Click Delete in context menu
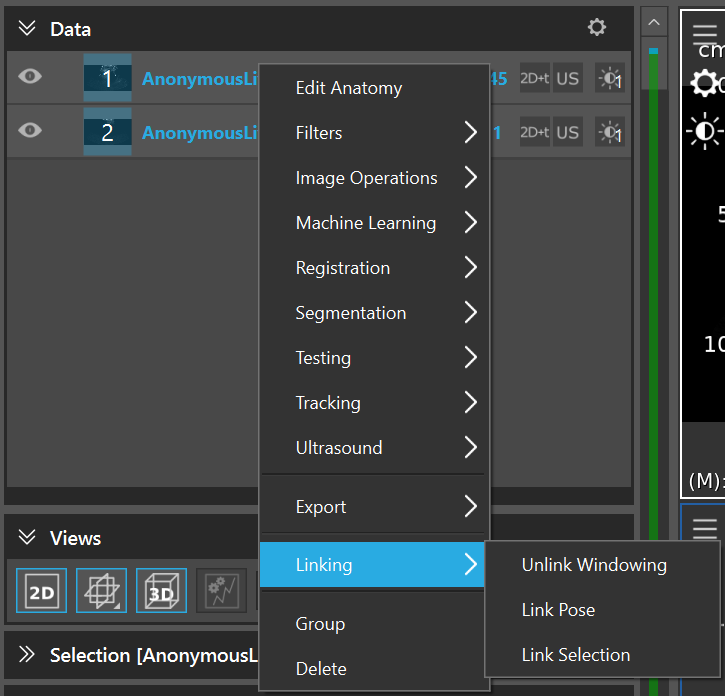 tap(321, 669)
